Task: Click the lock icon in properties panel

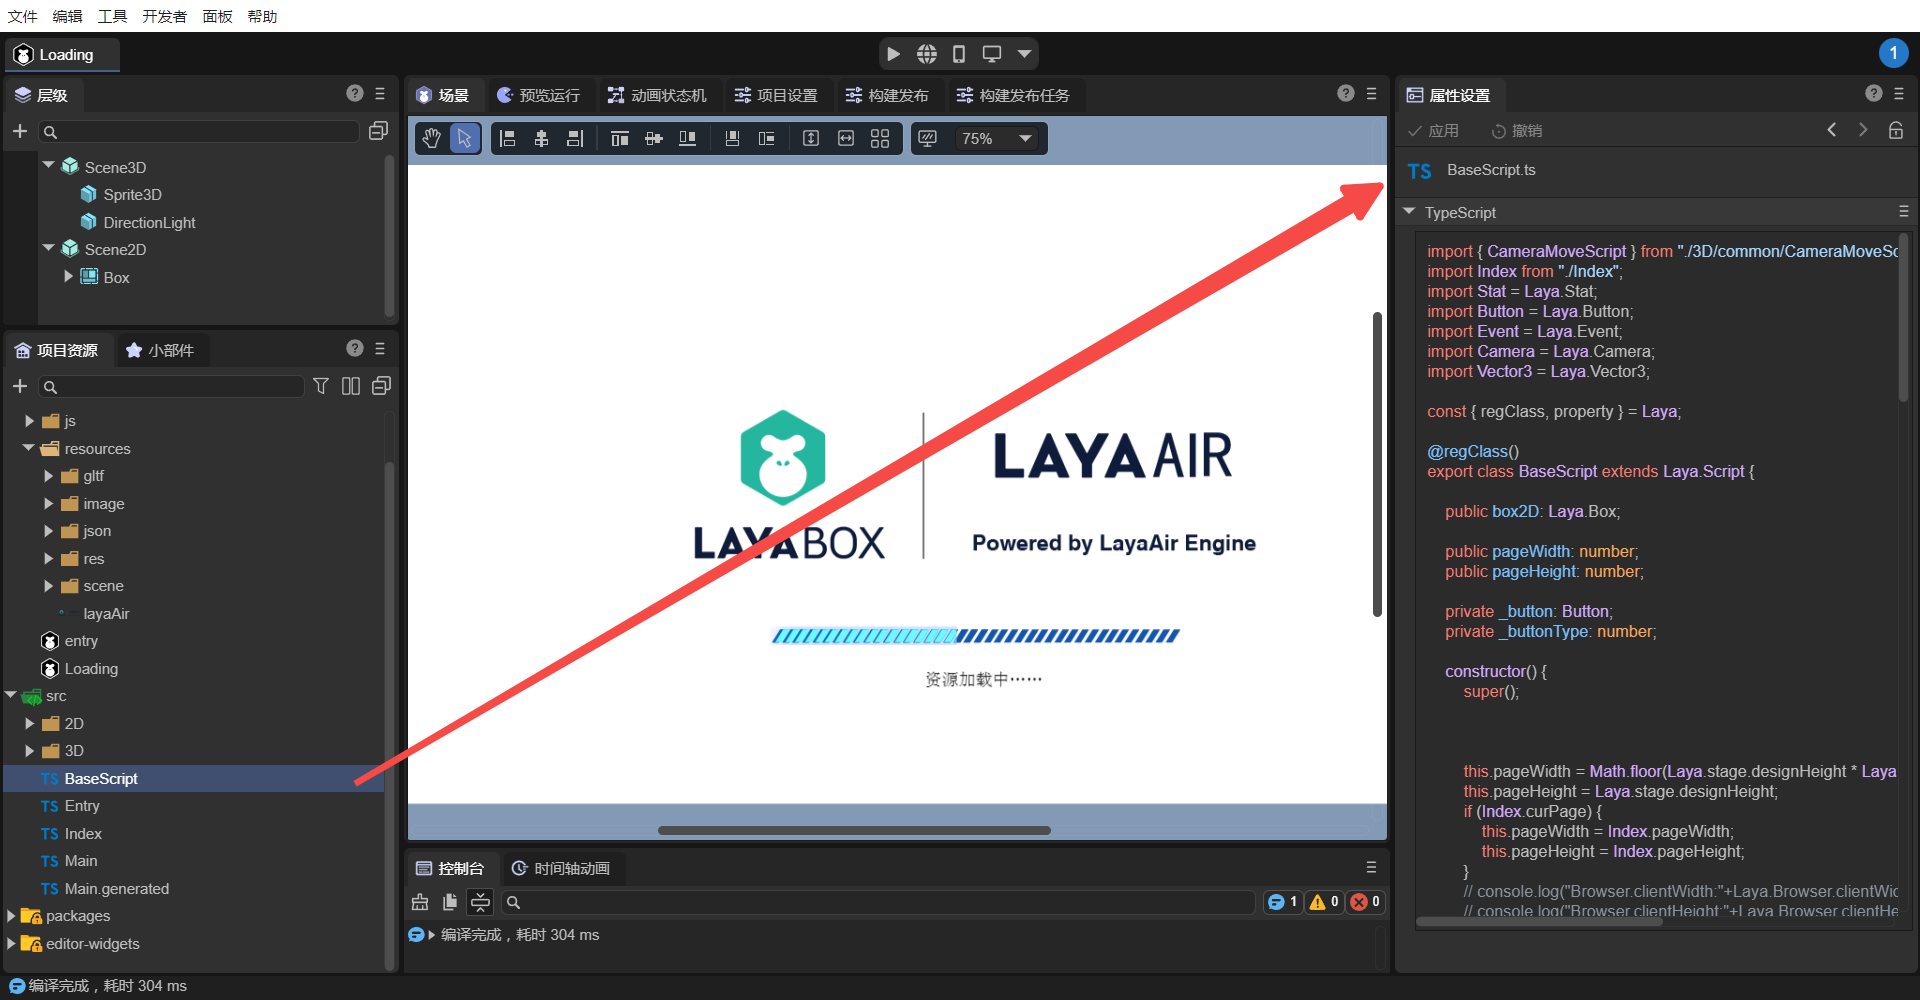Action: (1895, 131)
